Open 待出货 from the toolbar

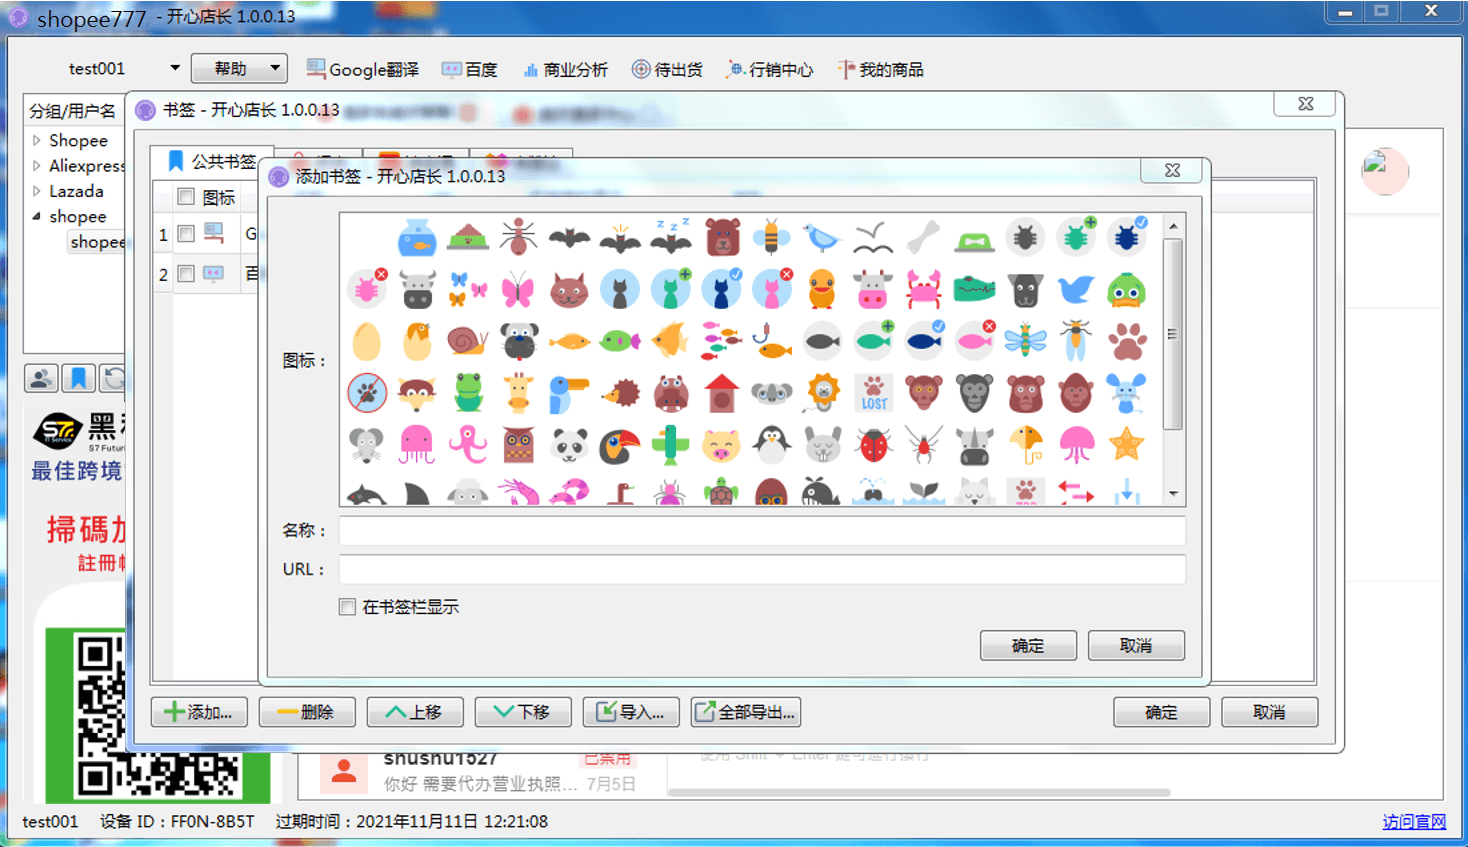coord(667,69)
